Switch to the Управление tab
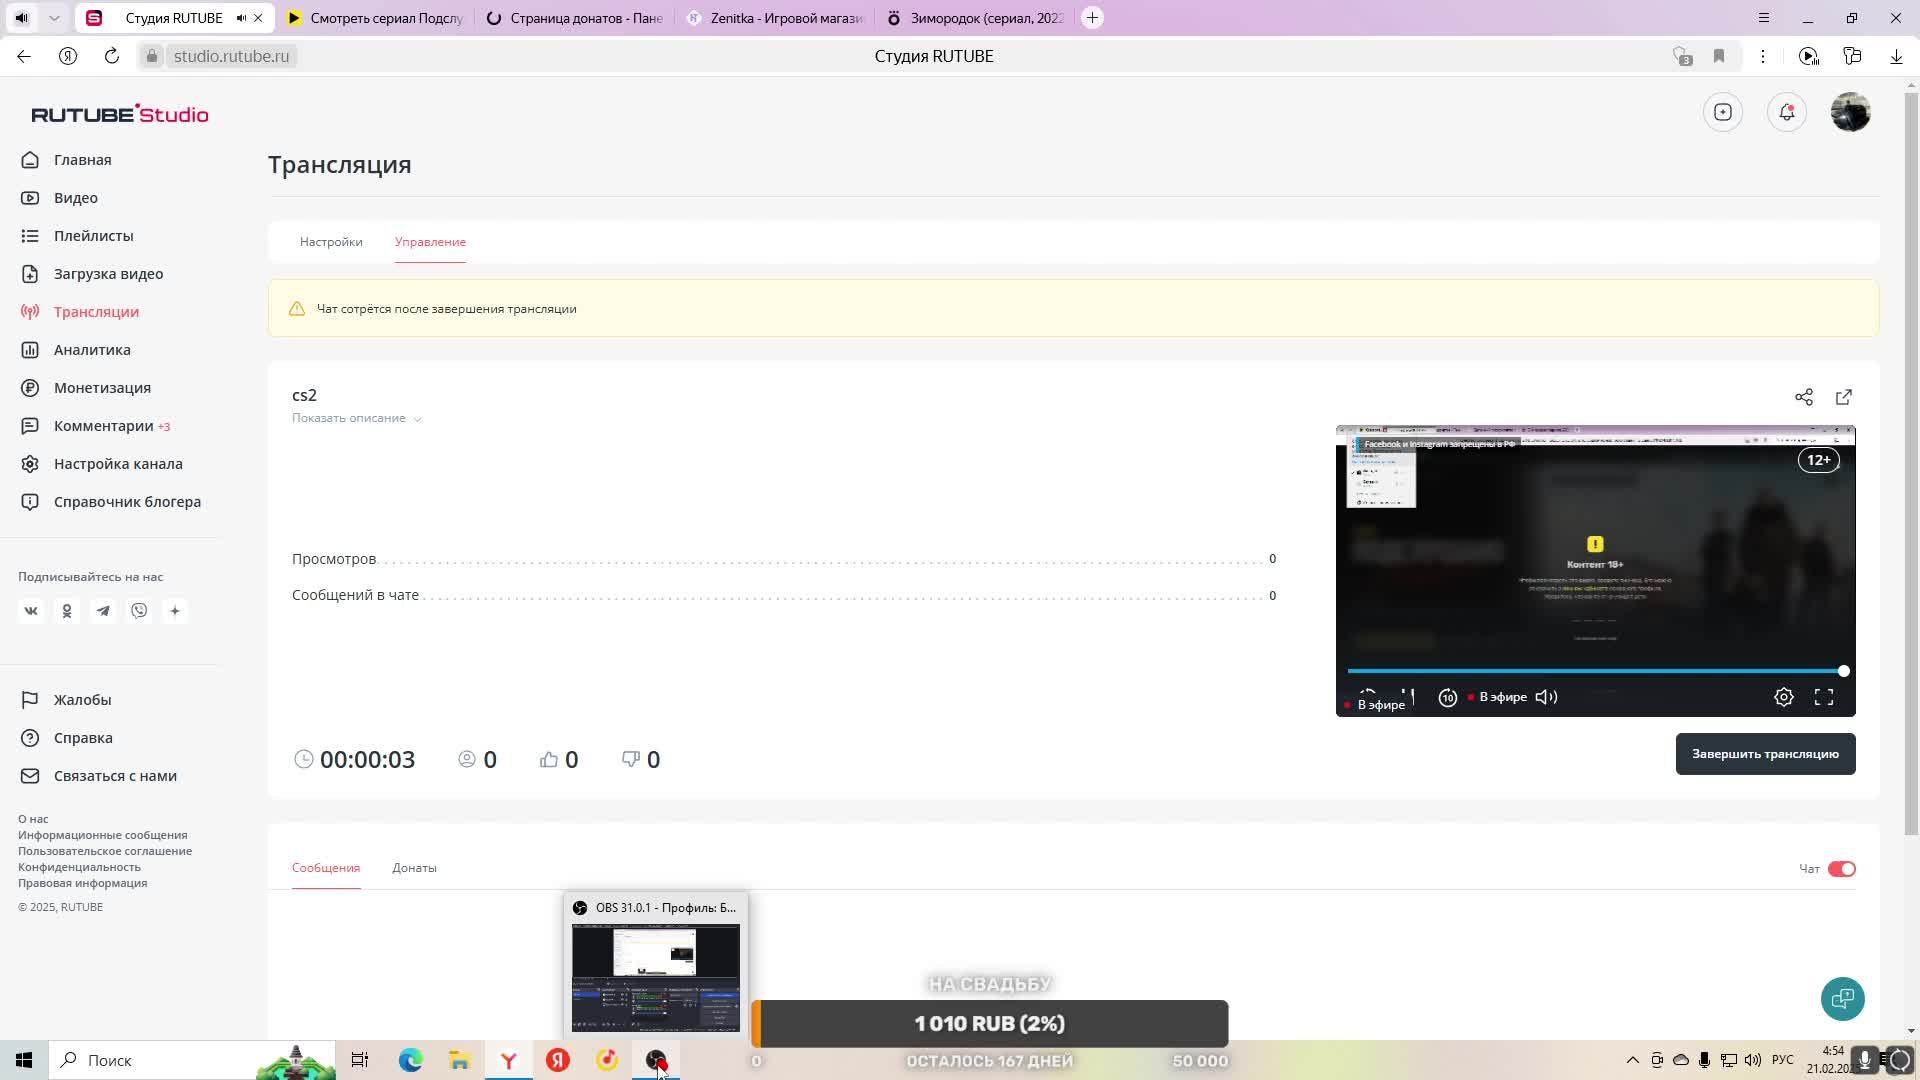Screen dimensions: 1920x1080 [x=430, y=242]
